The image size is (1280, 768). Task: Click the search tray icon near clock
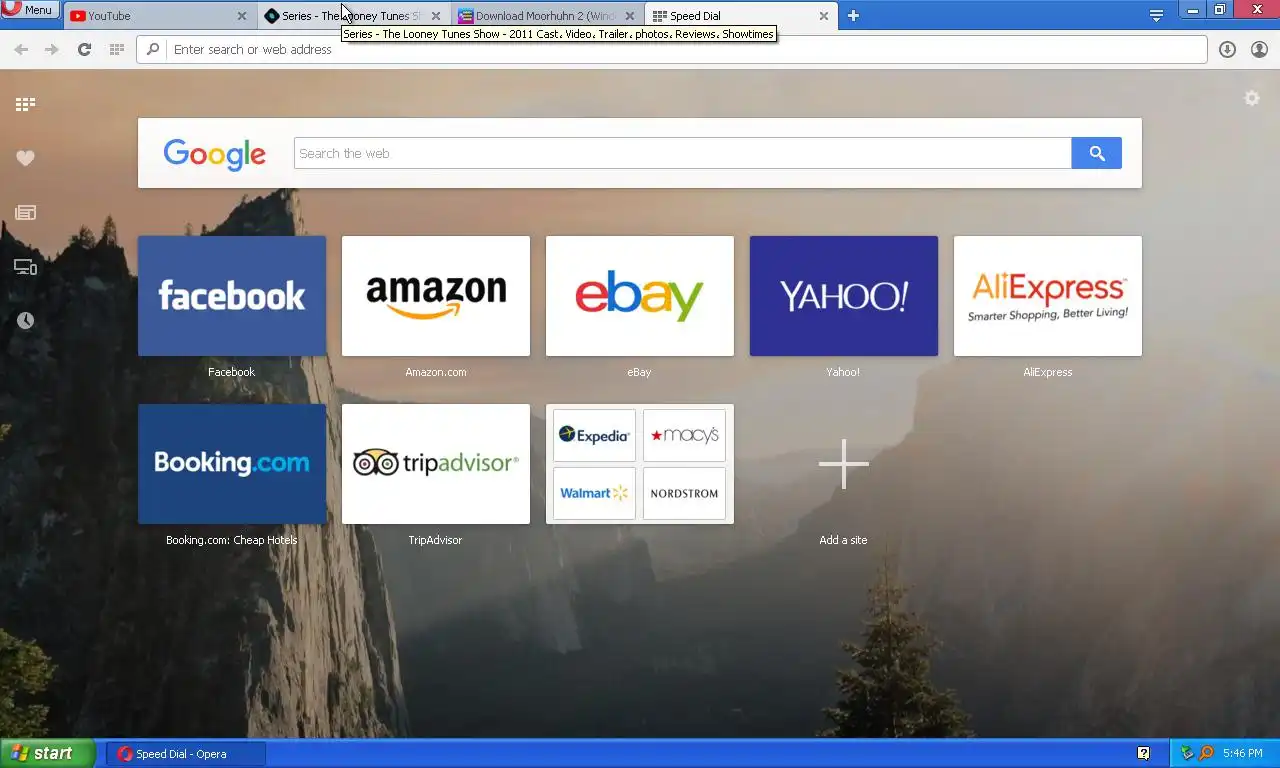1206,754
